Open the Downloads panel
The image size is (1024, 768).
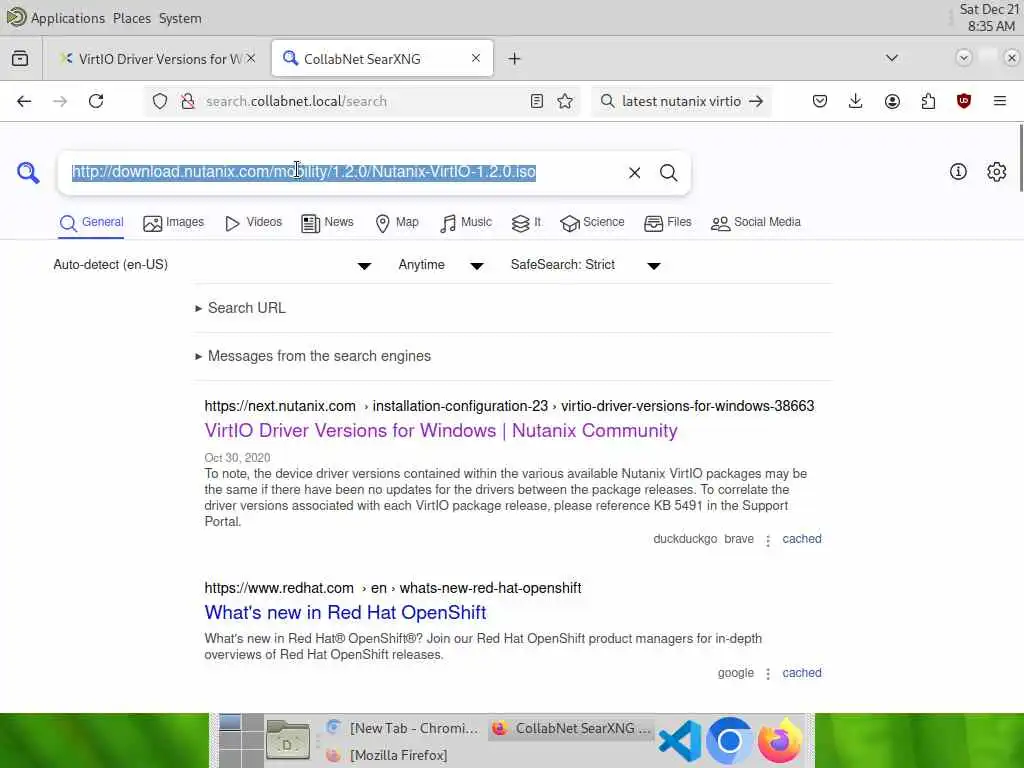pos(856,101)
